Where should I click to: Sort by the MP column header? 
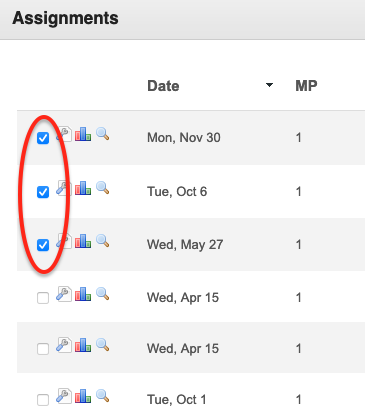tap(306, 86)
